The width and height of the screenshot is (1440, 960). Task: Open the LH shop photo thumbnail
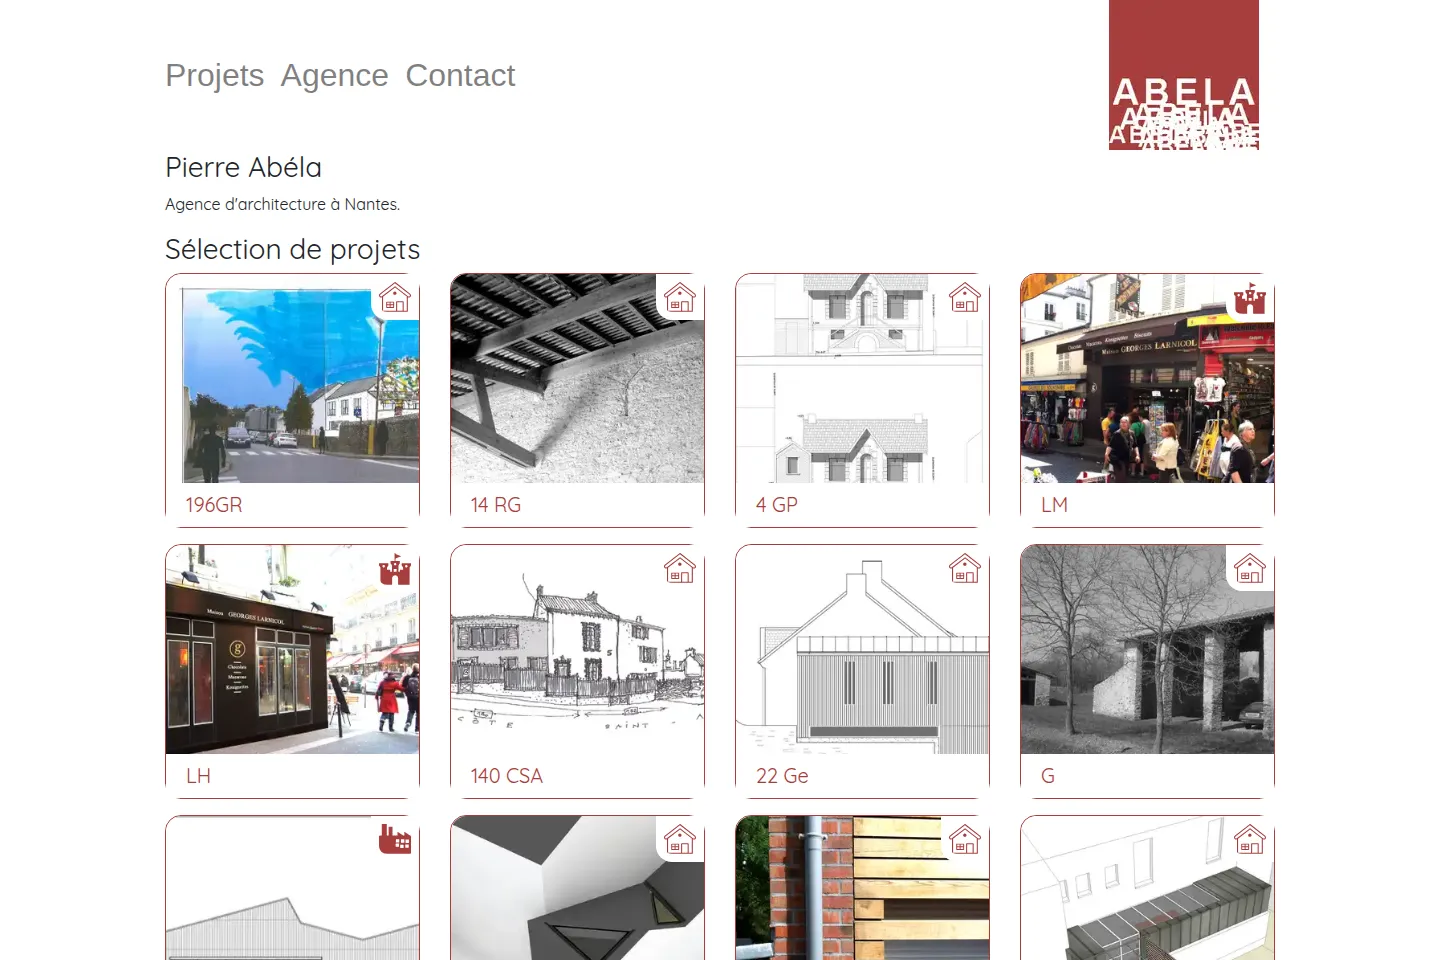click(292, 650)
